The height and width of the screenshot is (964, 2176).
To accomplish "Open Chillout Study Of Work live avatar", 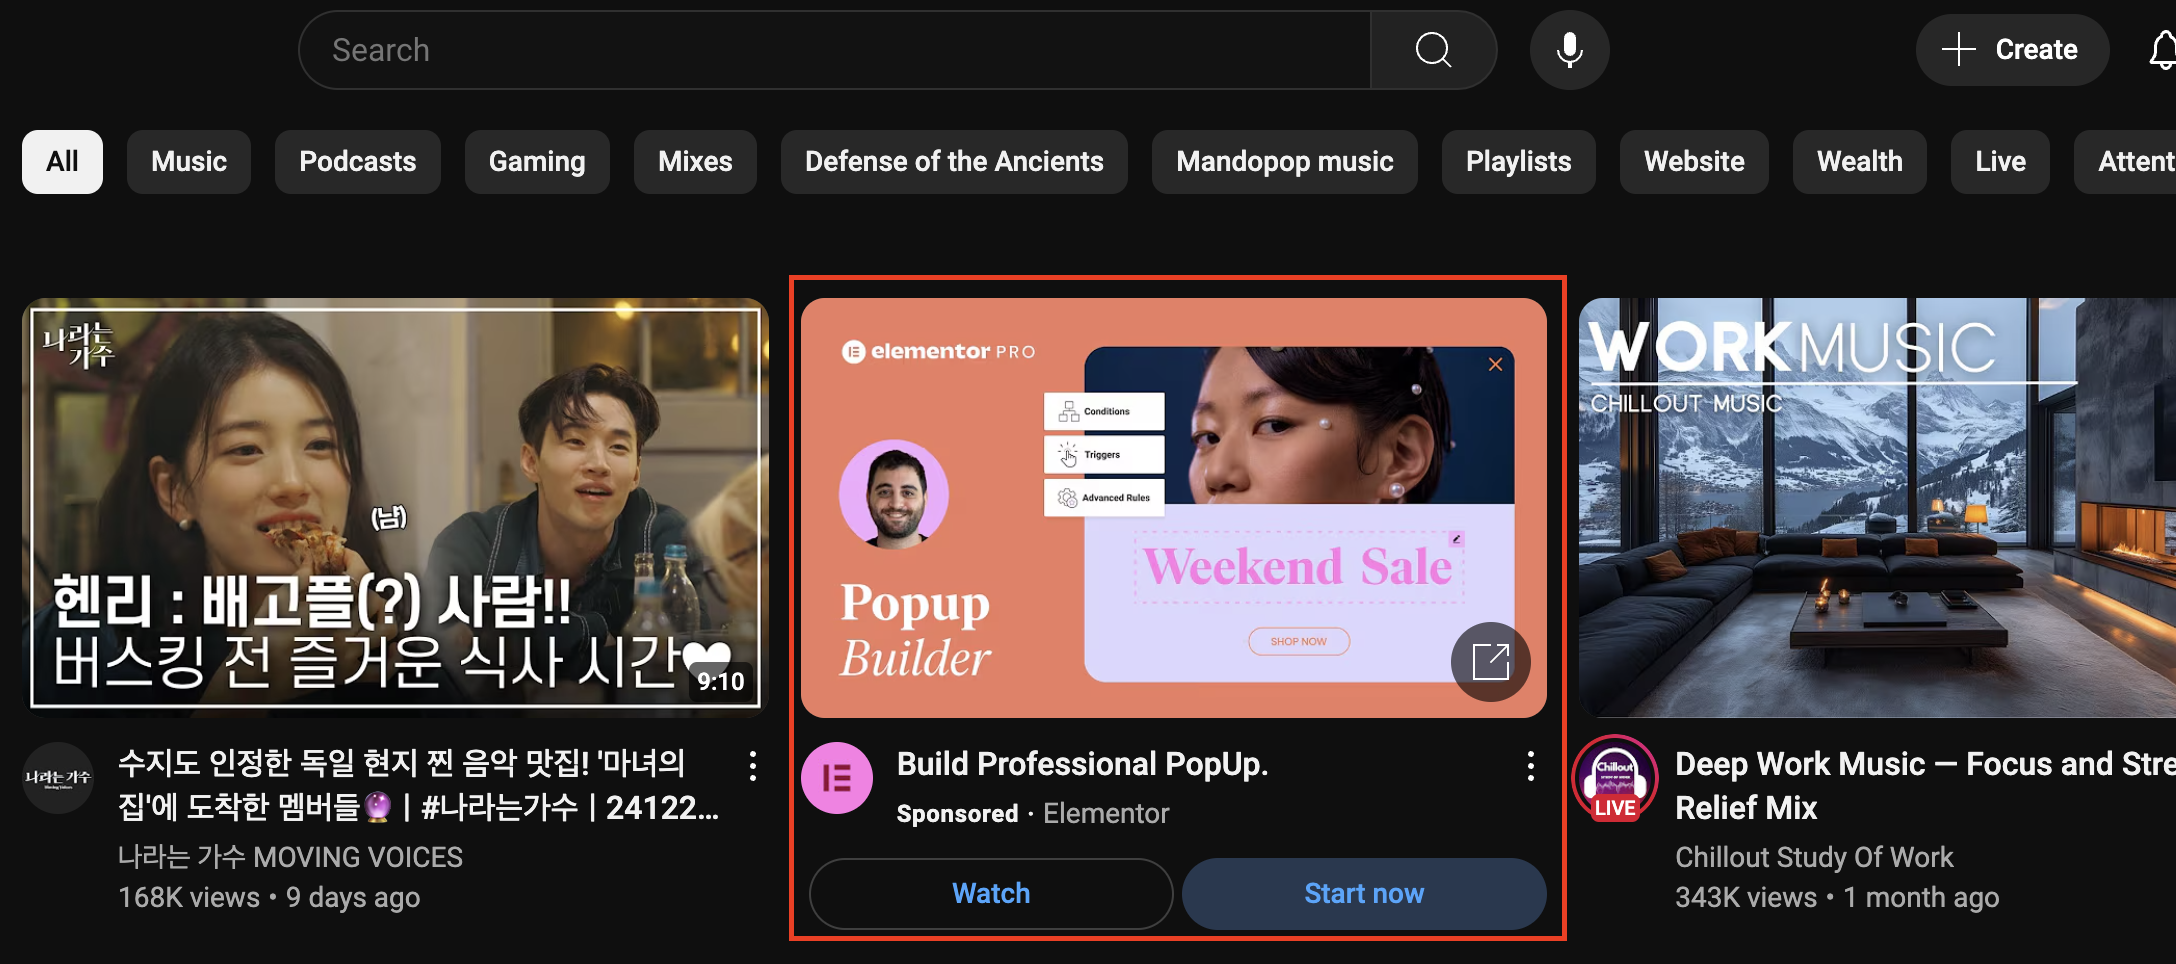I will point(1615,778).
